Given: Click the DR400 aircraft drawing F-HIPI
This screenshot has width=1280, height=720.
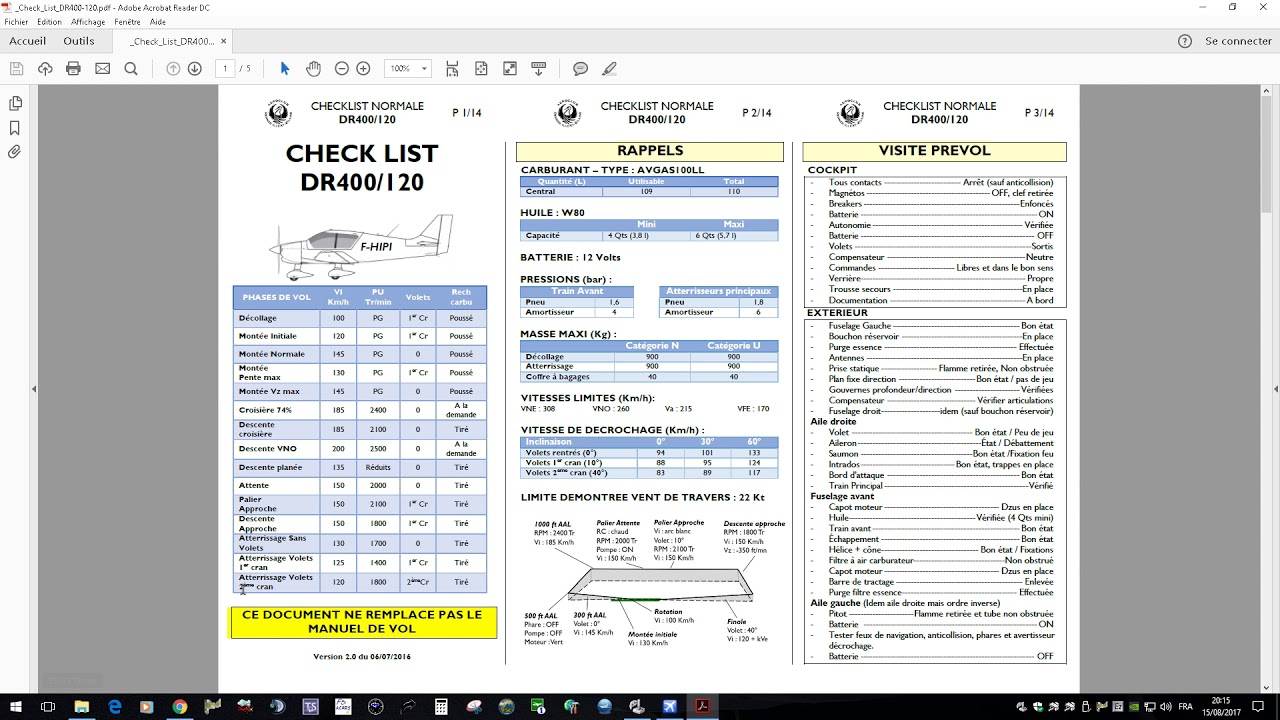Looking at the screenshot, I should [362, 246].
